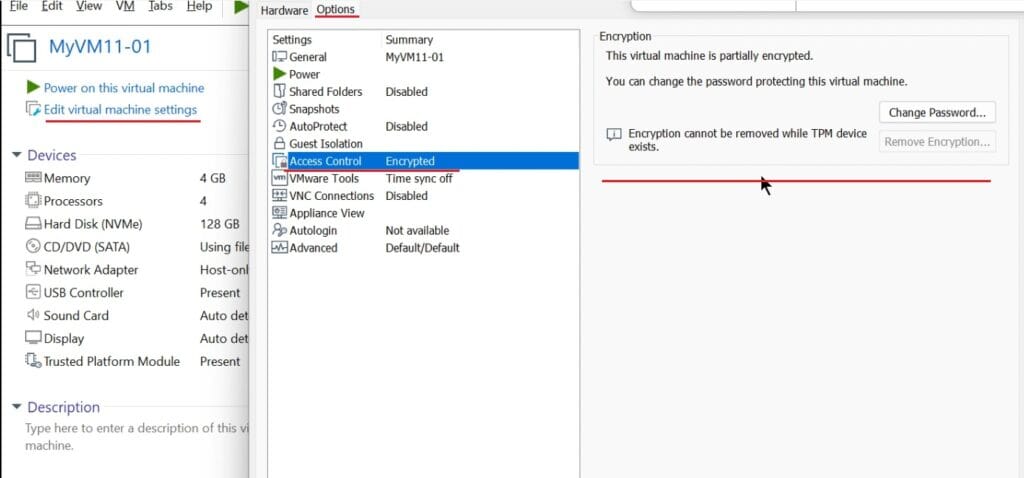This screenshot has width=1024, height=478.
Task: Collapse the Description section
Action: point(16,407)
